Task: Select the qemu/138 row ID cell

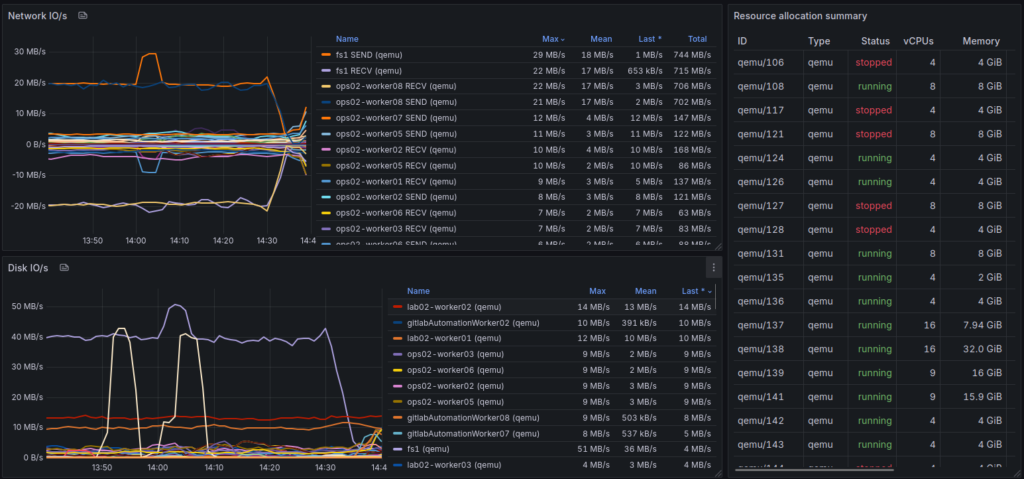Action: coord(753,348)
